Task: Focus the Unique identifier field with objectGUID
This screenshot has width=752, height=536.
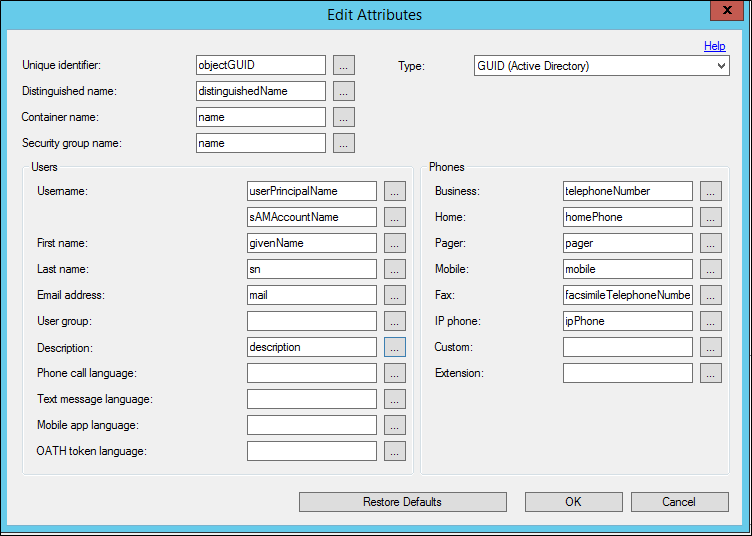Action: coord(261,65)
